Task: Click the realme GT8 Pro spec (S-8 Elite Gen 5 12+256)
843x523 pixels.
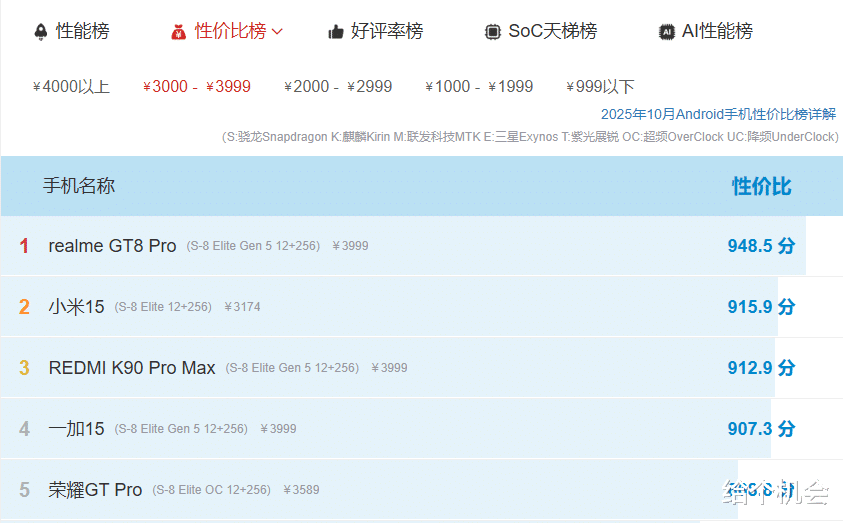Action: 253,246
